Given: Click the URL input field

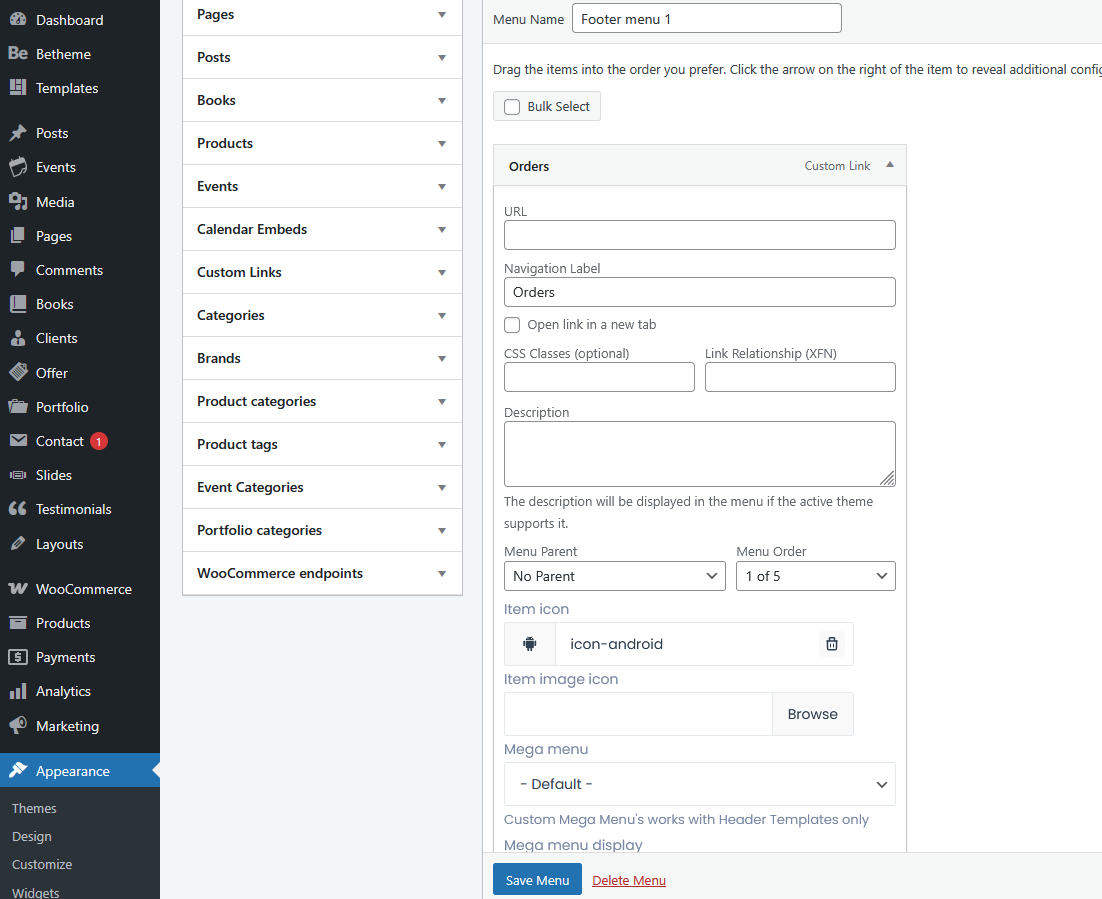Looking at the screenshot, I should point(699,235).
